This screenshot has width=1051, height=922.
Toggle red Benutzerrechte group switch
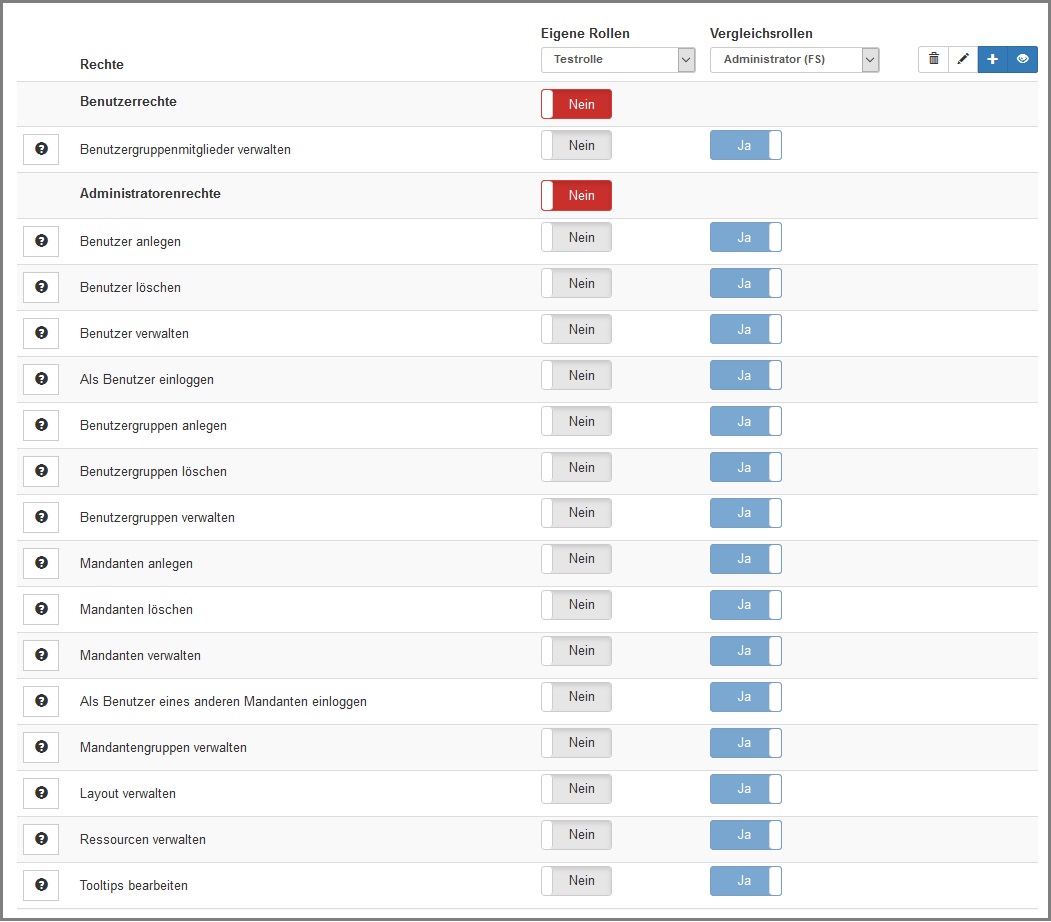tap(576, 104)
